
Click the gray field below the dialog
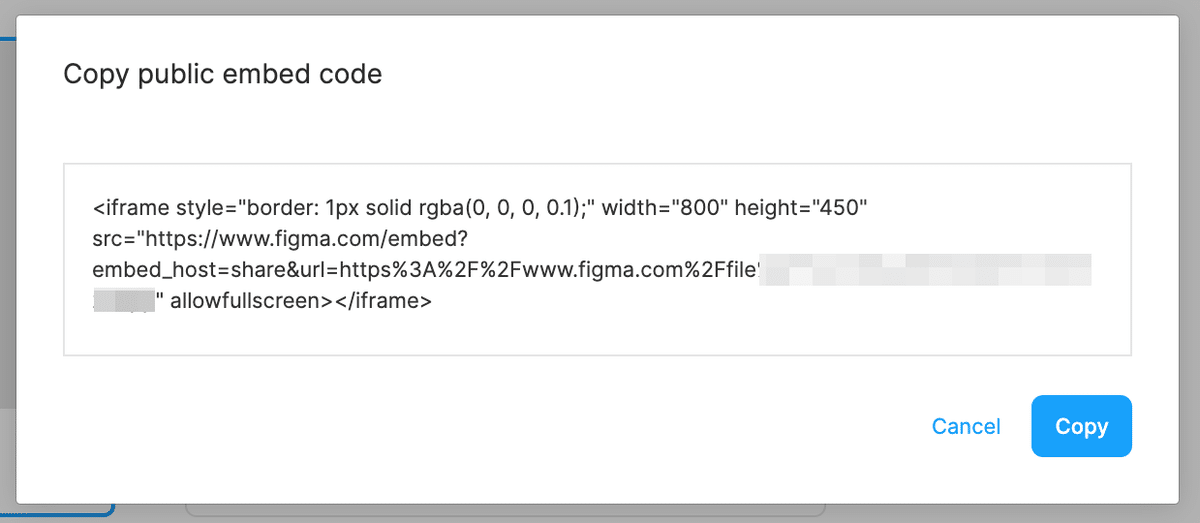[x=500, y=511]
